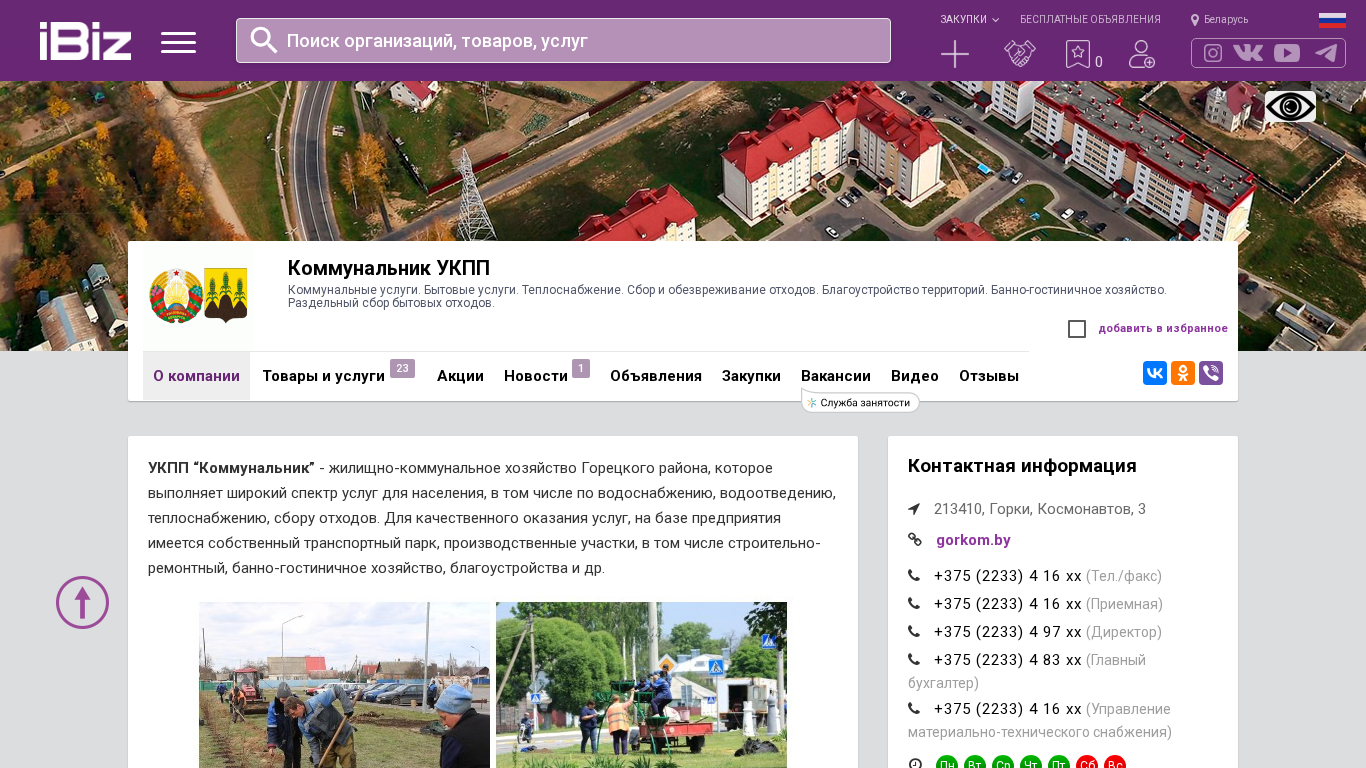Click the Коммунальник УКПП company title
Image resolution: width=1366 pixels, height=768 pixels.
389,268
